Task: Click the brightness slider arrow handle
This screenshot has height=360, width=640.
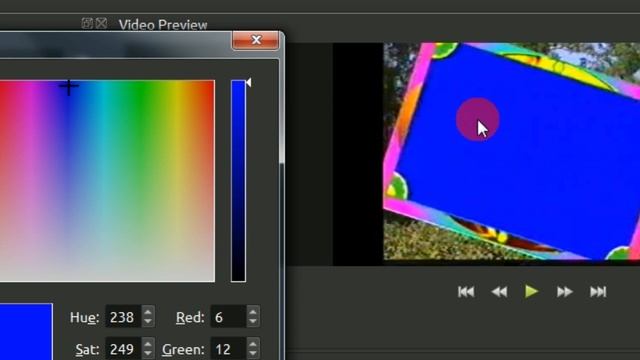Action: point(249,83)
